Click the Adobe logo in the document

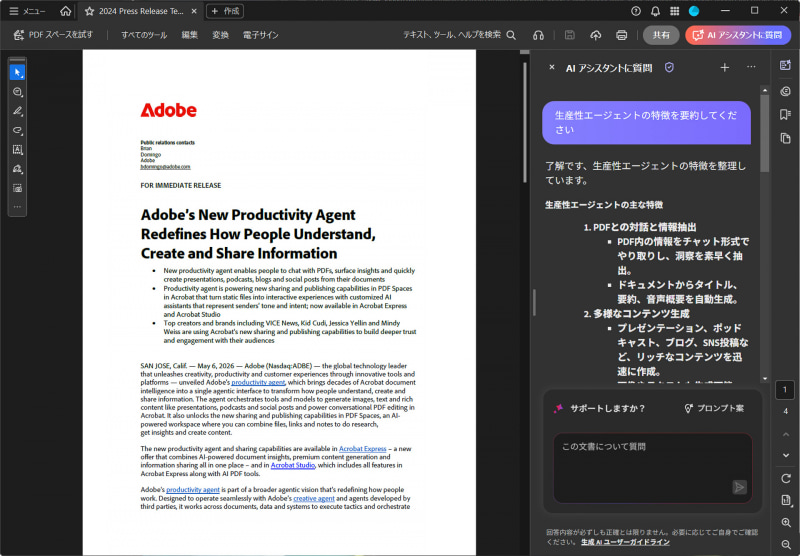tap(168, 110)
